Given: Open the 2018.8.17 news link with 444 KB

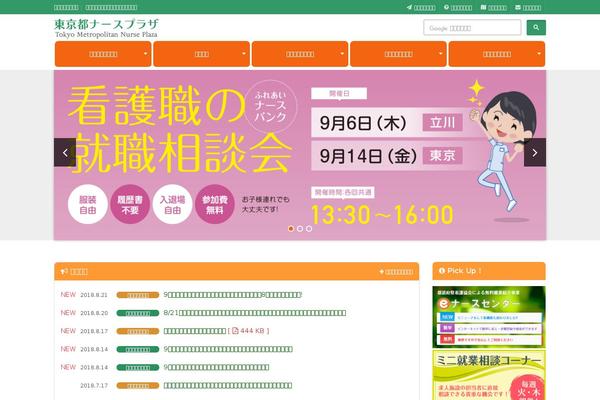Looking at the screenshot, I should pos(216,331).
